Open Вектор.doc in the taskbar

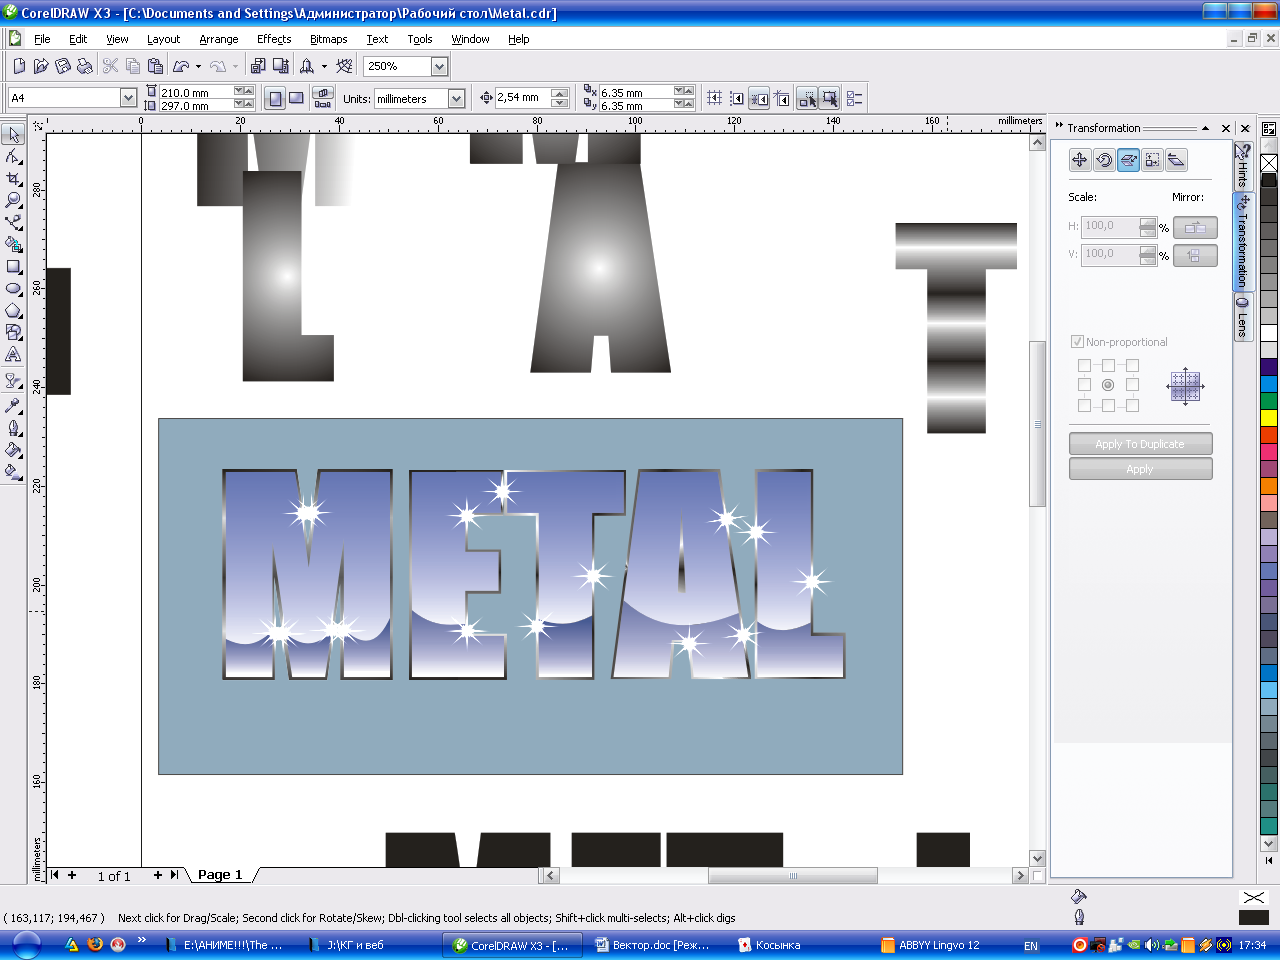coord(652,945)
